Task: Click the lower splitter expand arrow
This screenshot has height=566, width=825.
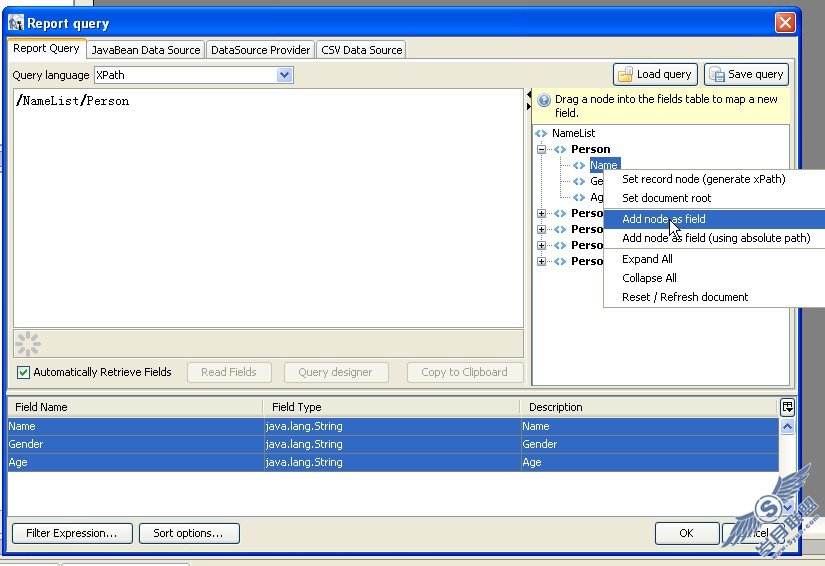Action: click(x=529, y=106)
